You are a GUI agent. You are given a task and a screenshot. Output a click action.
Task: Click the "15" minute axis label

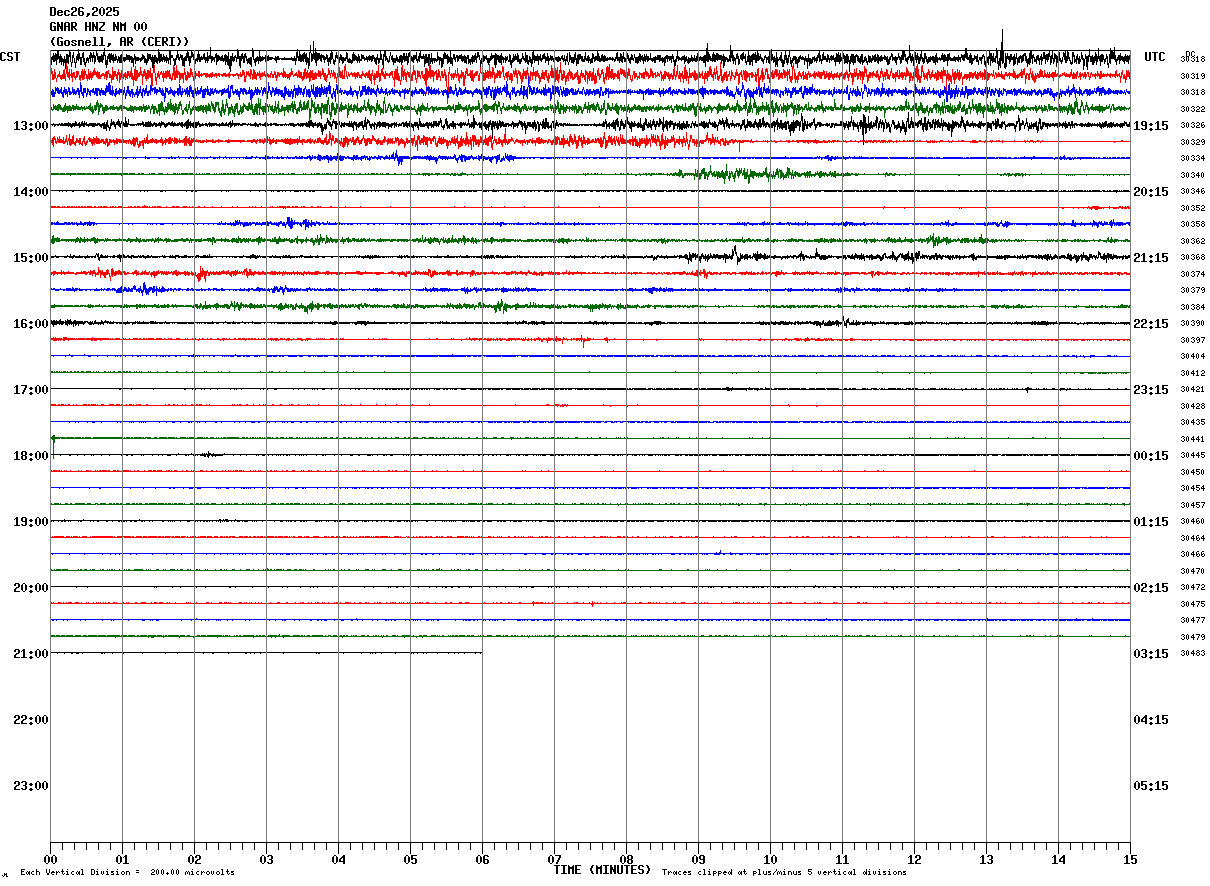point(1130,860)
